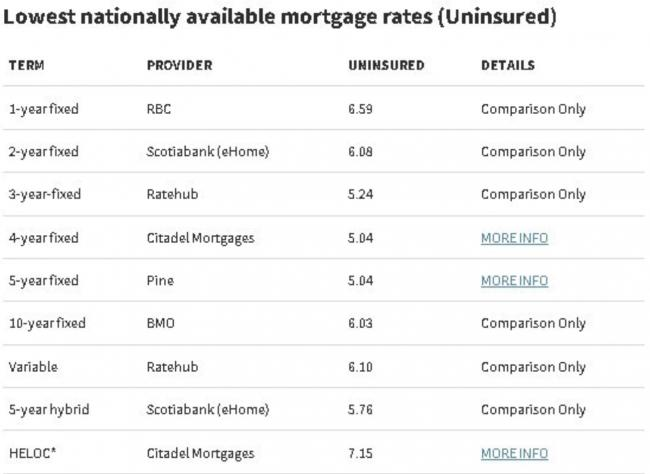Click the PROVIDER column header
Viewport: 650px width, 474px height.
tap(179, 66)
